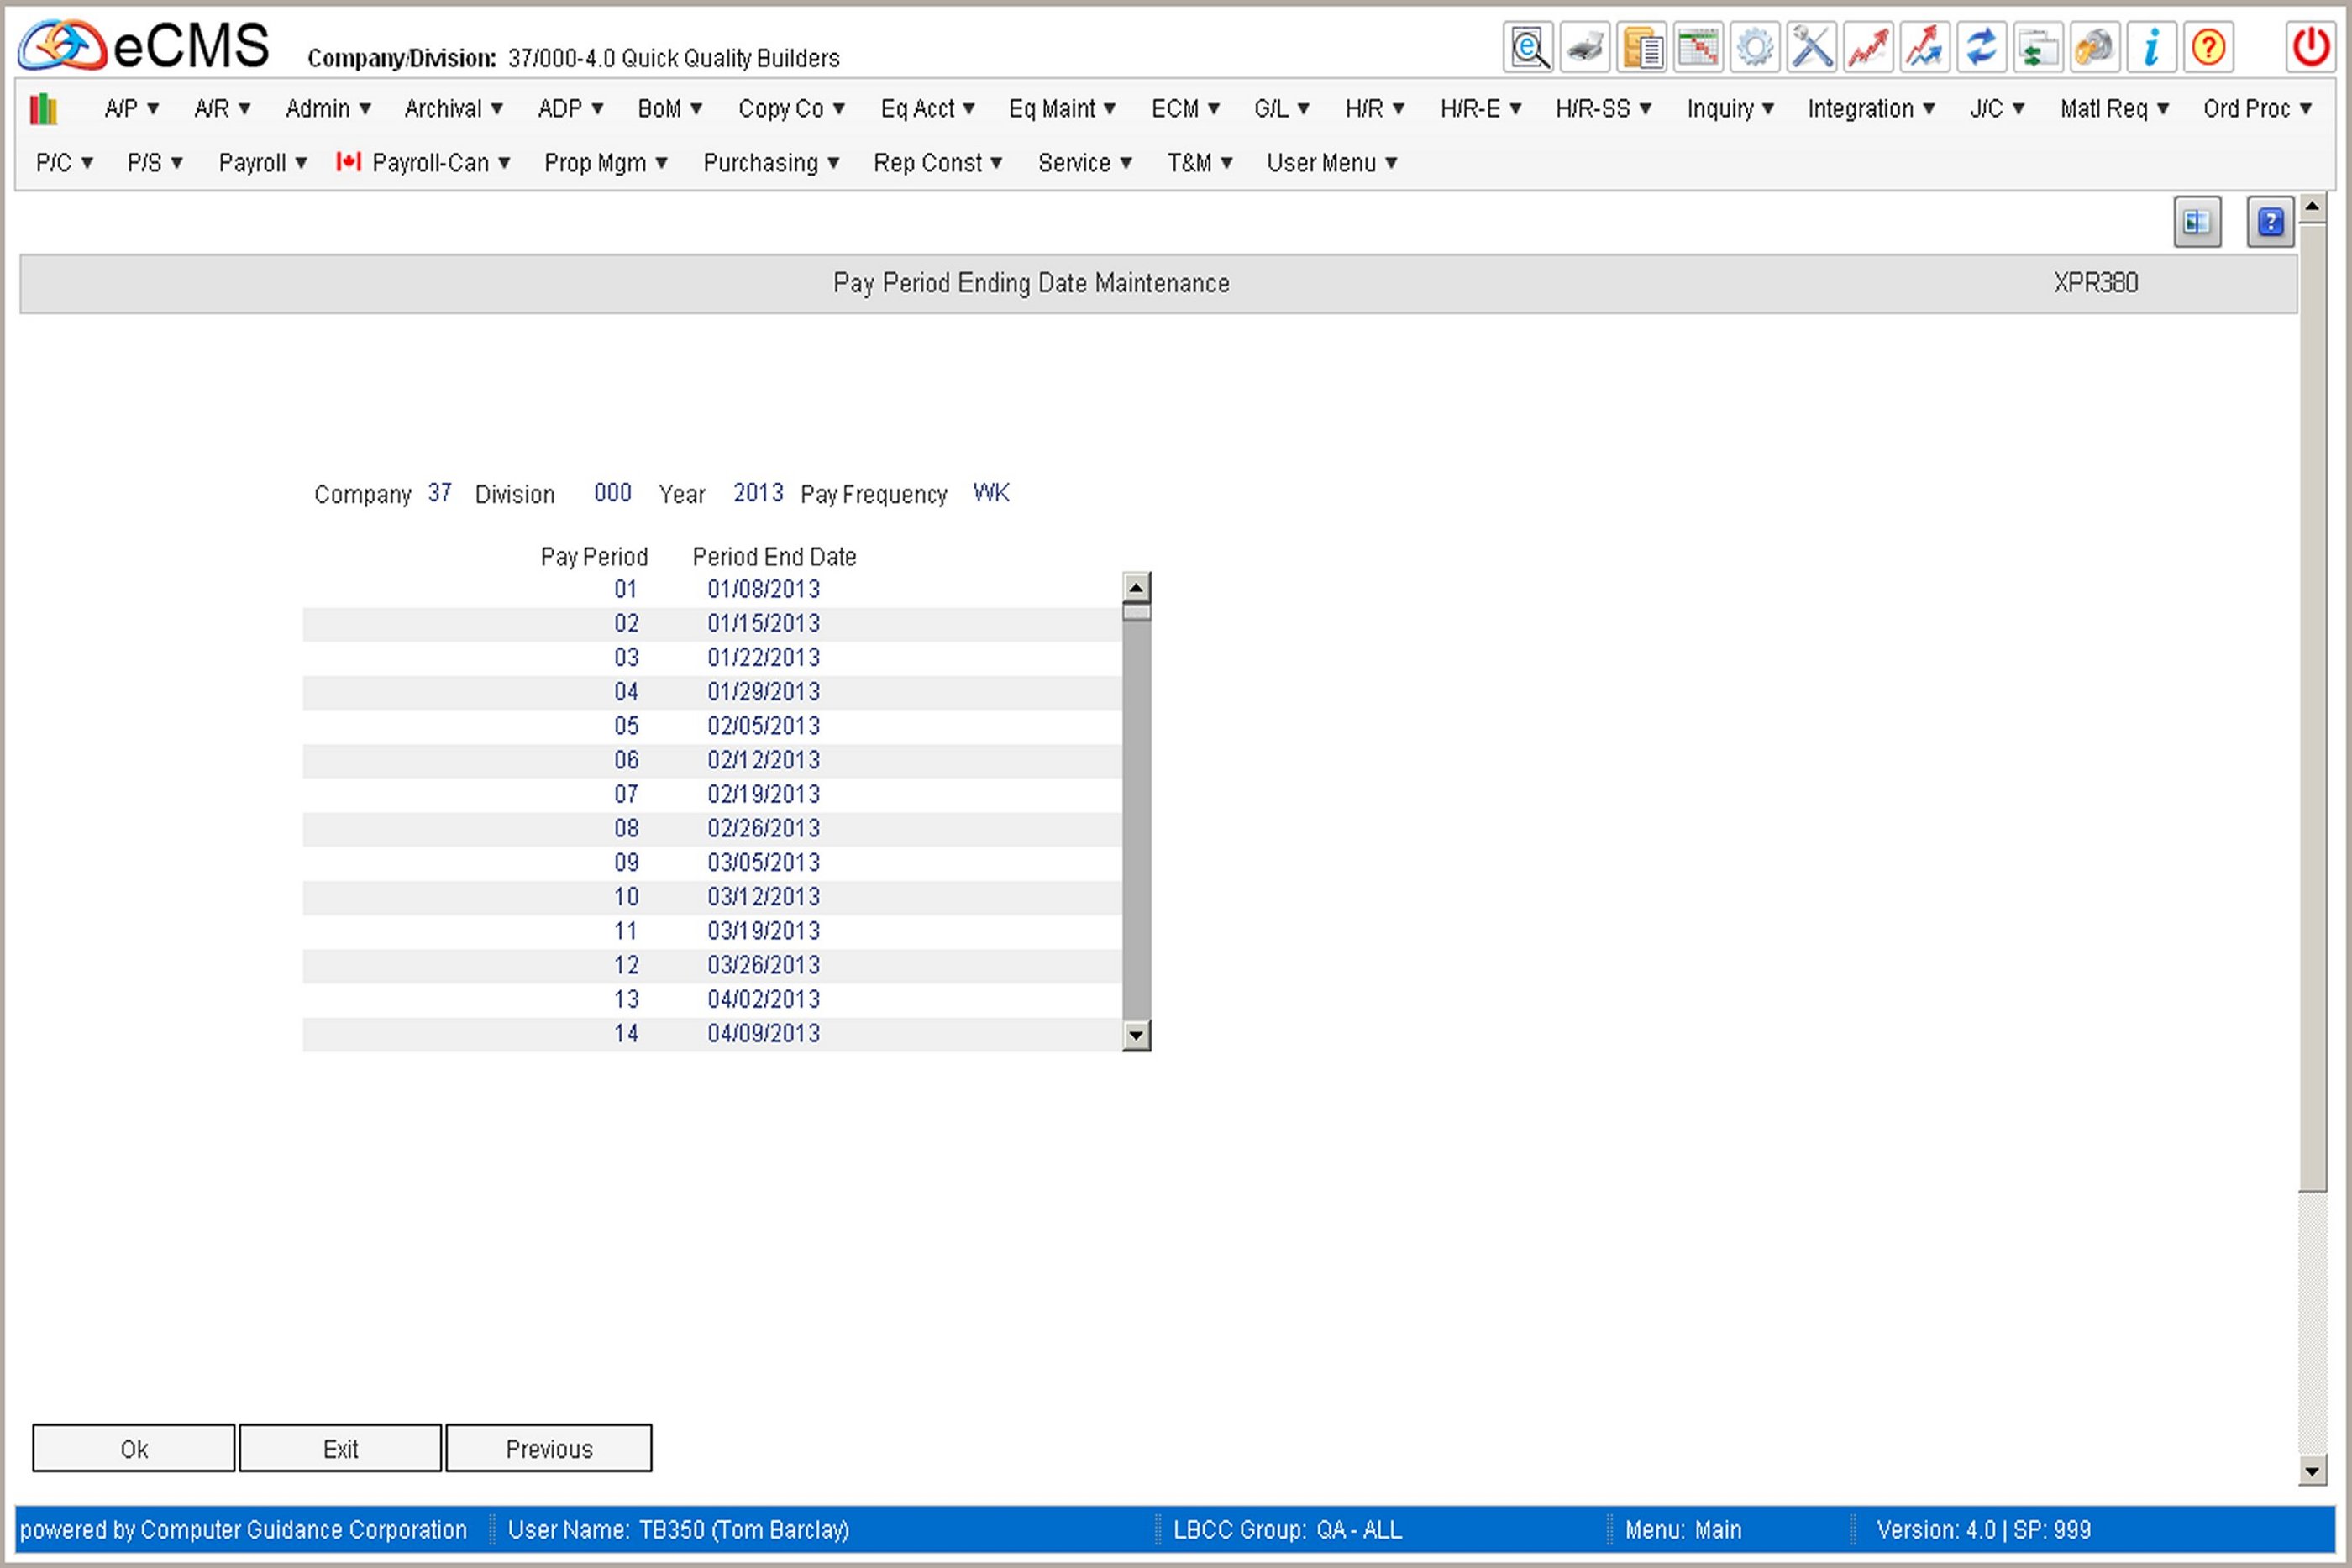Screen dimensions: 2352x1568
Task: Click the printer icon in top toolbar
Action: [x=1585, y=47]
